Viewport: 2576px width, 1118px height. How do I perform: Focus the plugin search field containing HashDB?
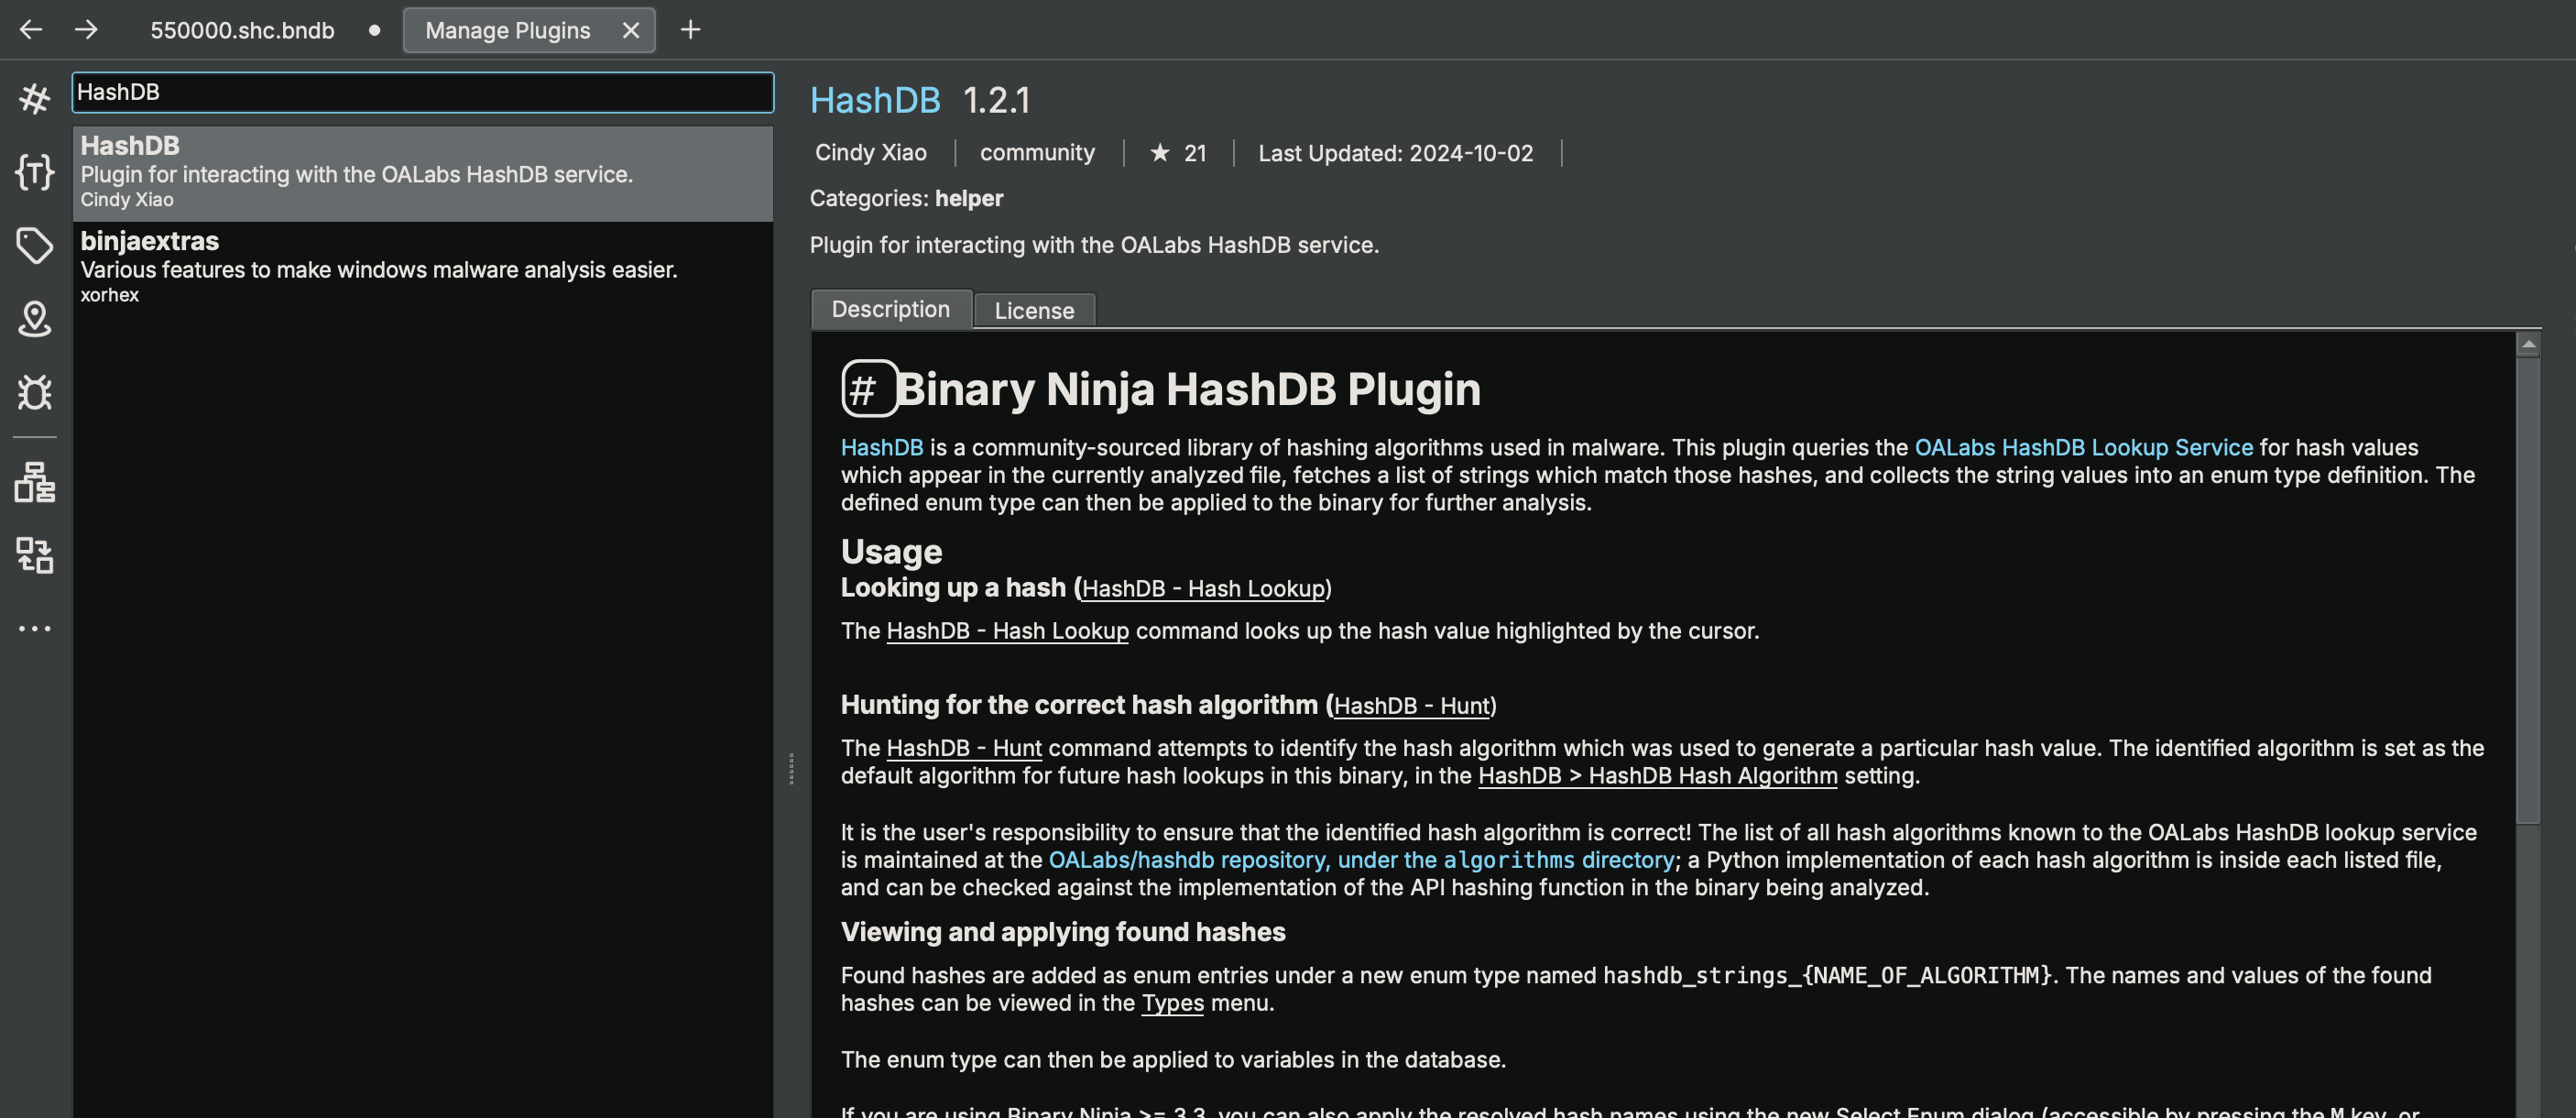click(422, 92)
